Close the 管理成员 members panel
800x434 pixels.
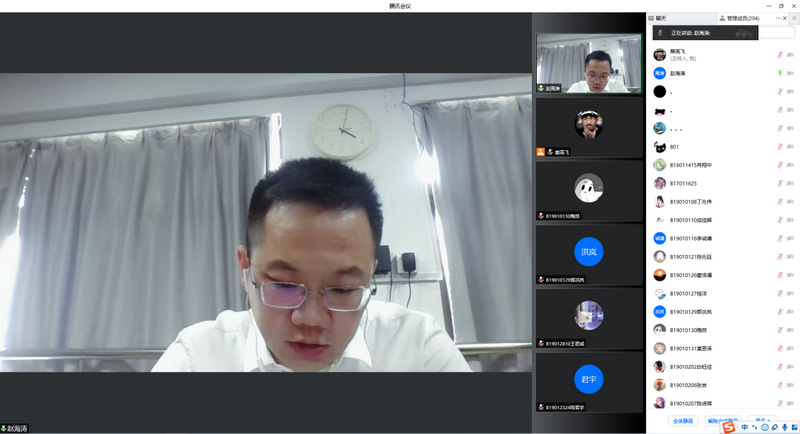pyautogui.click(x=786, y=18)
